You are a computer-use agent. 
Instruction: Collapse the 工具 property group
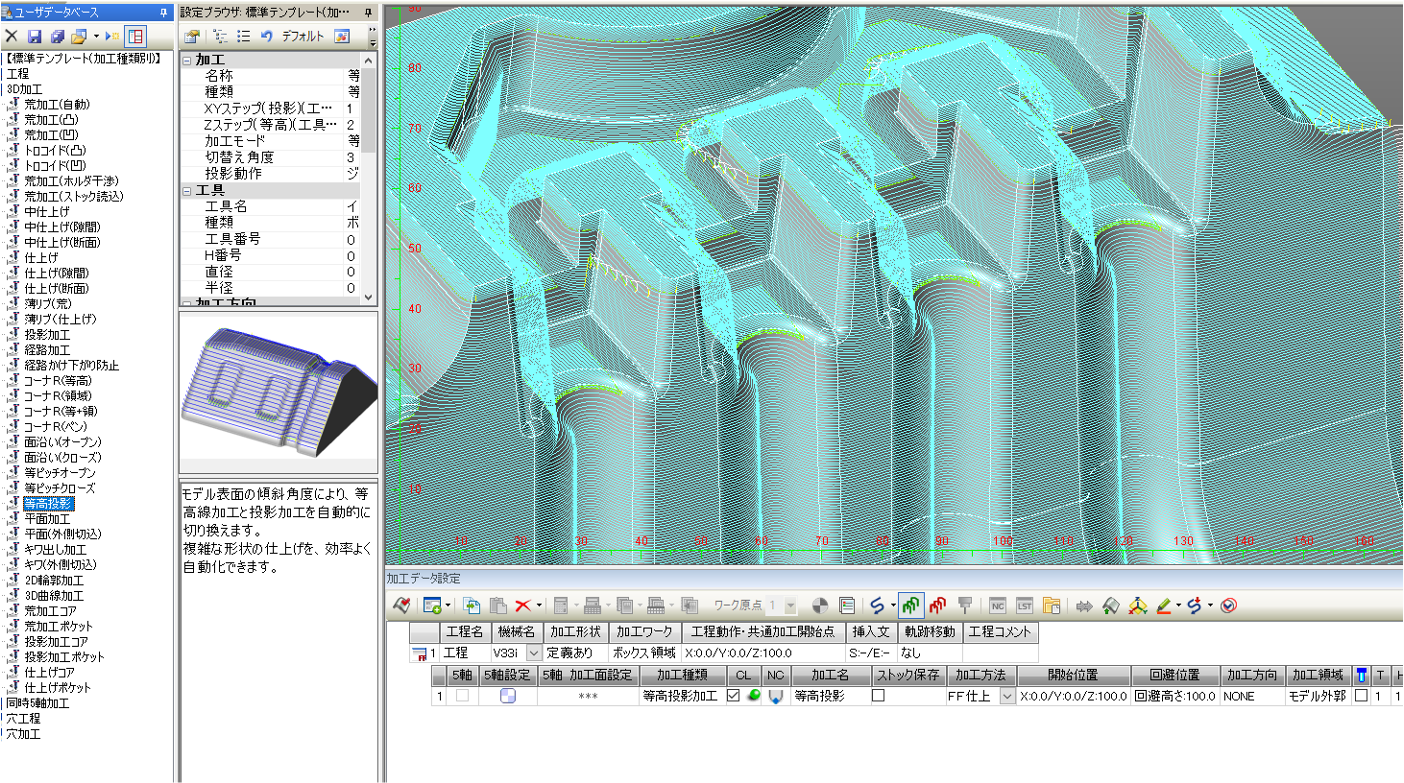pos(187,190)
